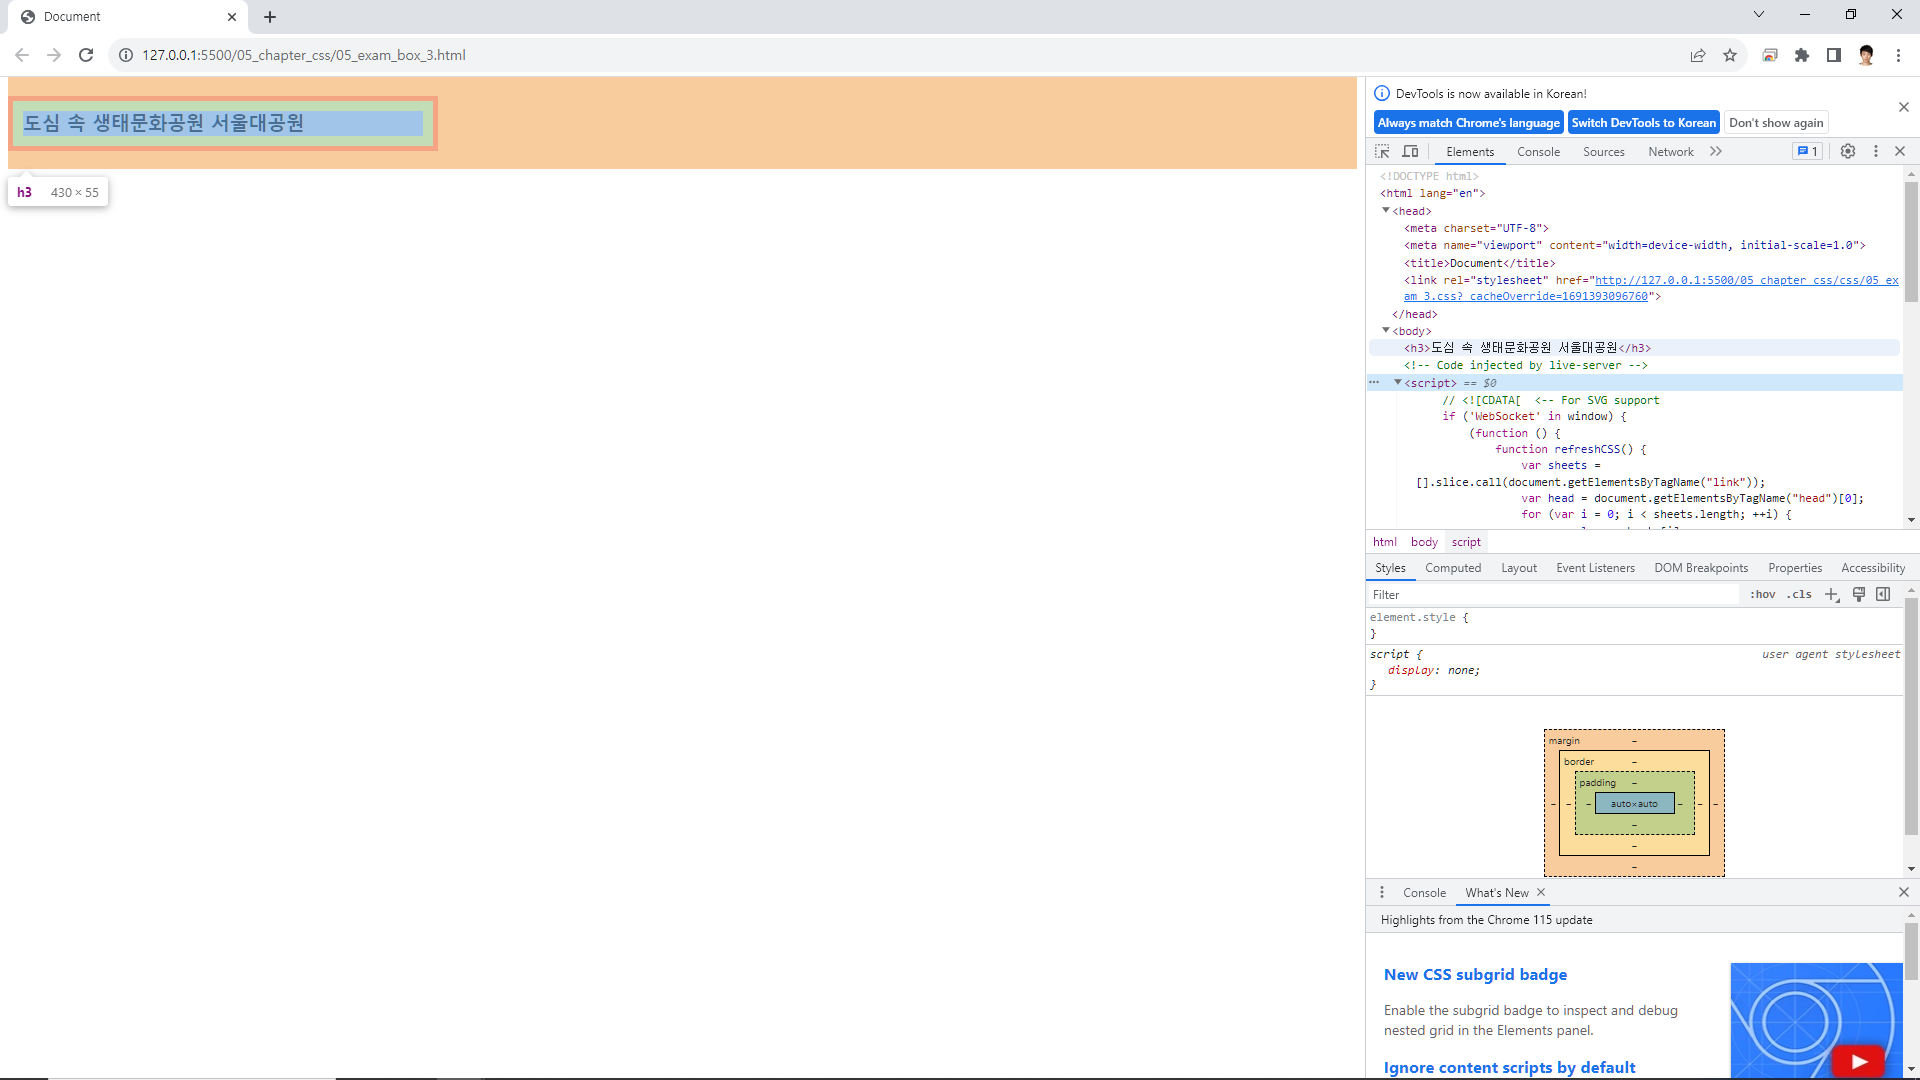Viewport: 1920px width, 1080px height.
Task: Open Chrome extensions puzzle icon
Action: [1802, 55]
